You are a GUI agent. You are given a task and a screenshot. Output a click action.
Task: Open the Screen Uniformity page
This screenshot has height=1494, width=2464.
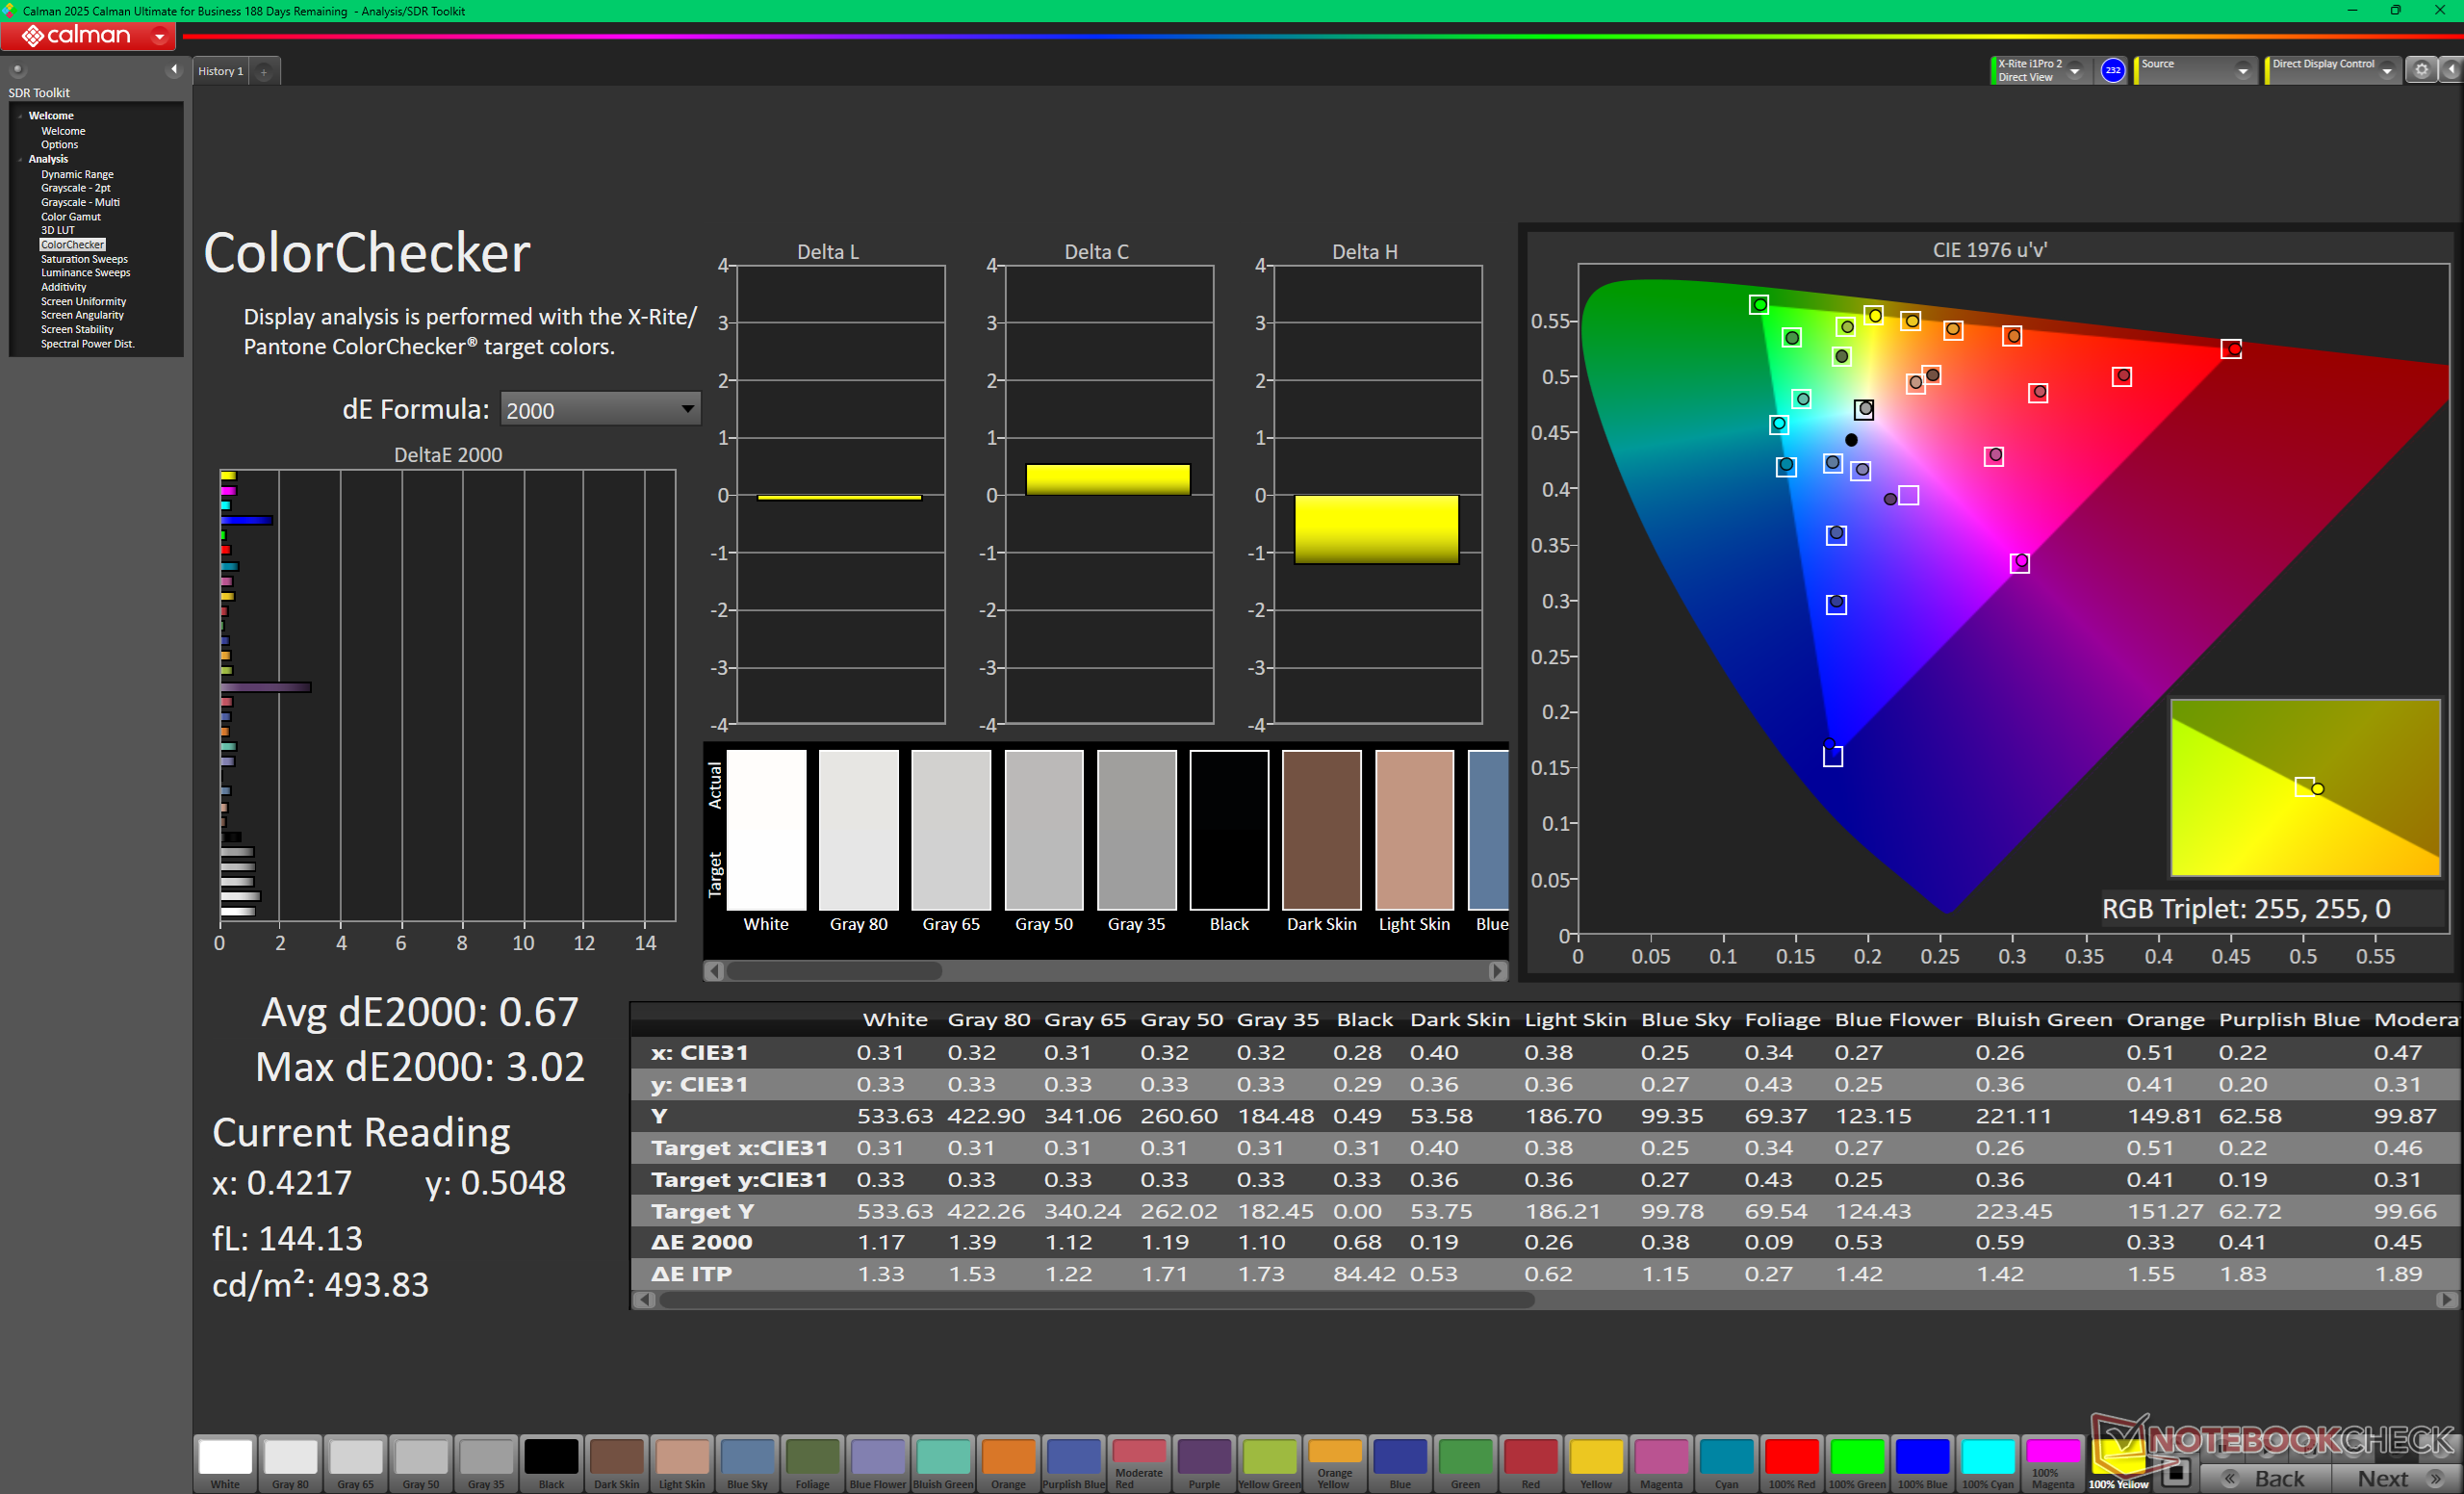tap(83, 302)
